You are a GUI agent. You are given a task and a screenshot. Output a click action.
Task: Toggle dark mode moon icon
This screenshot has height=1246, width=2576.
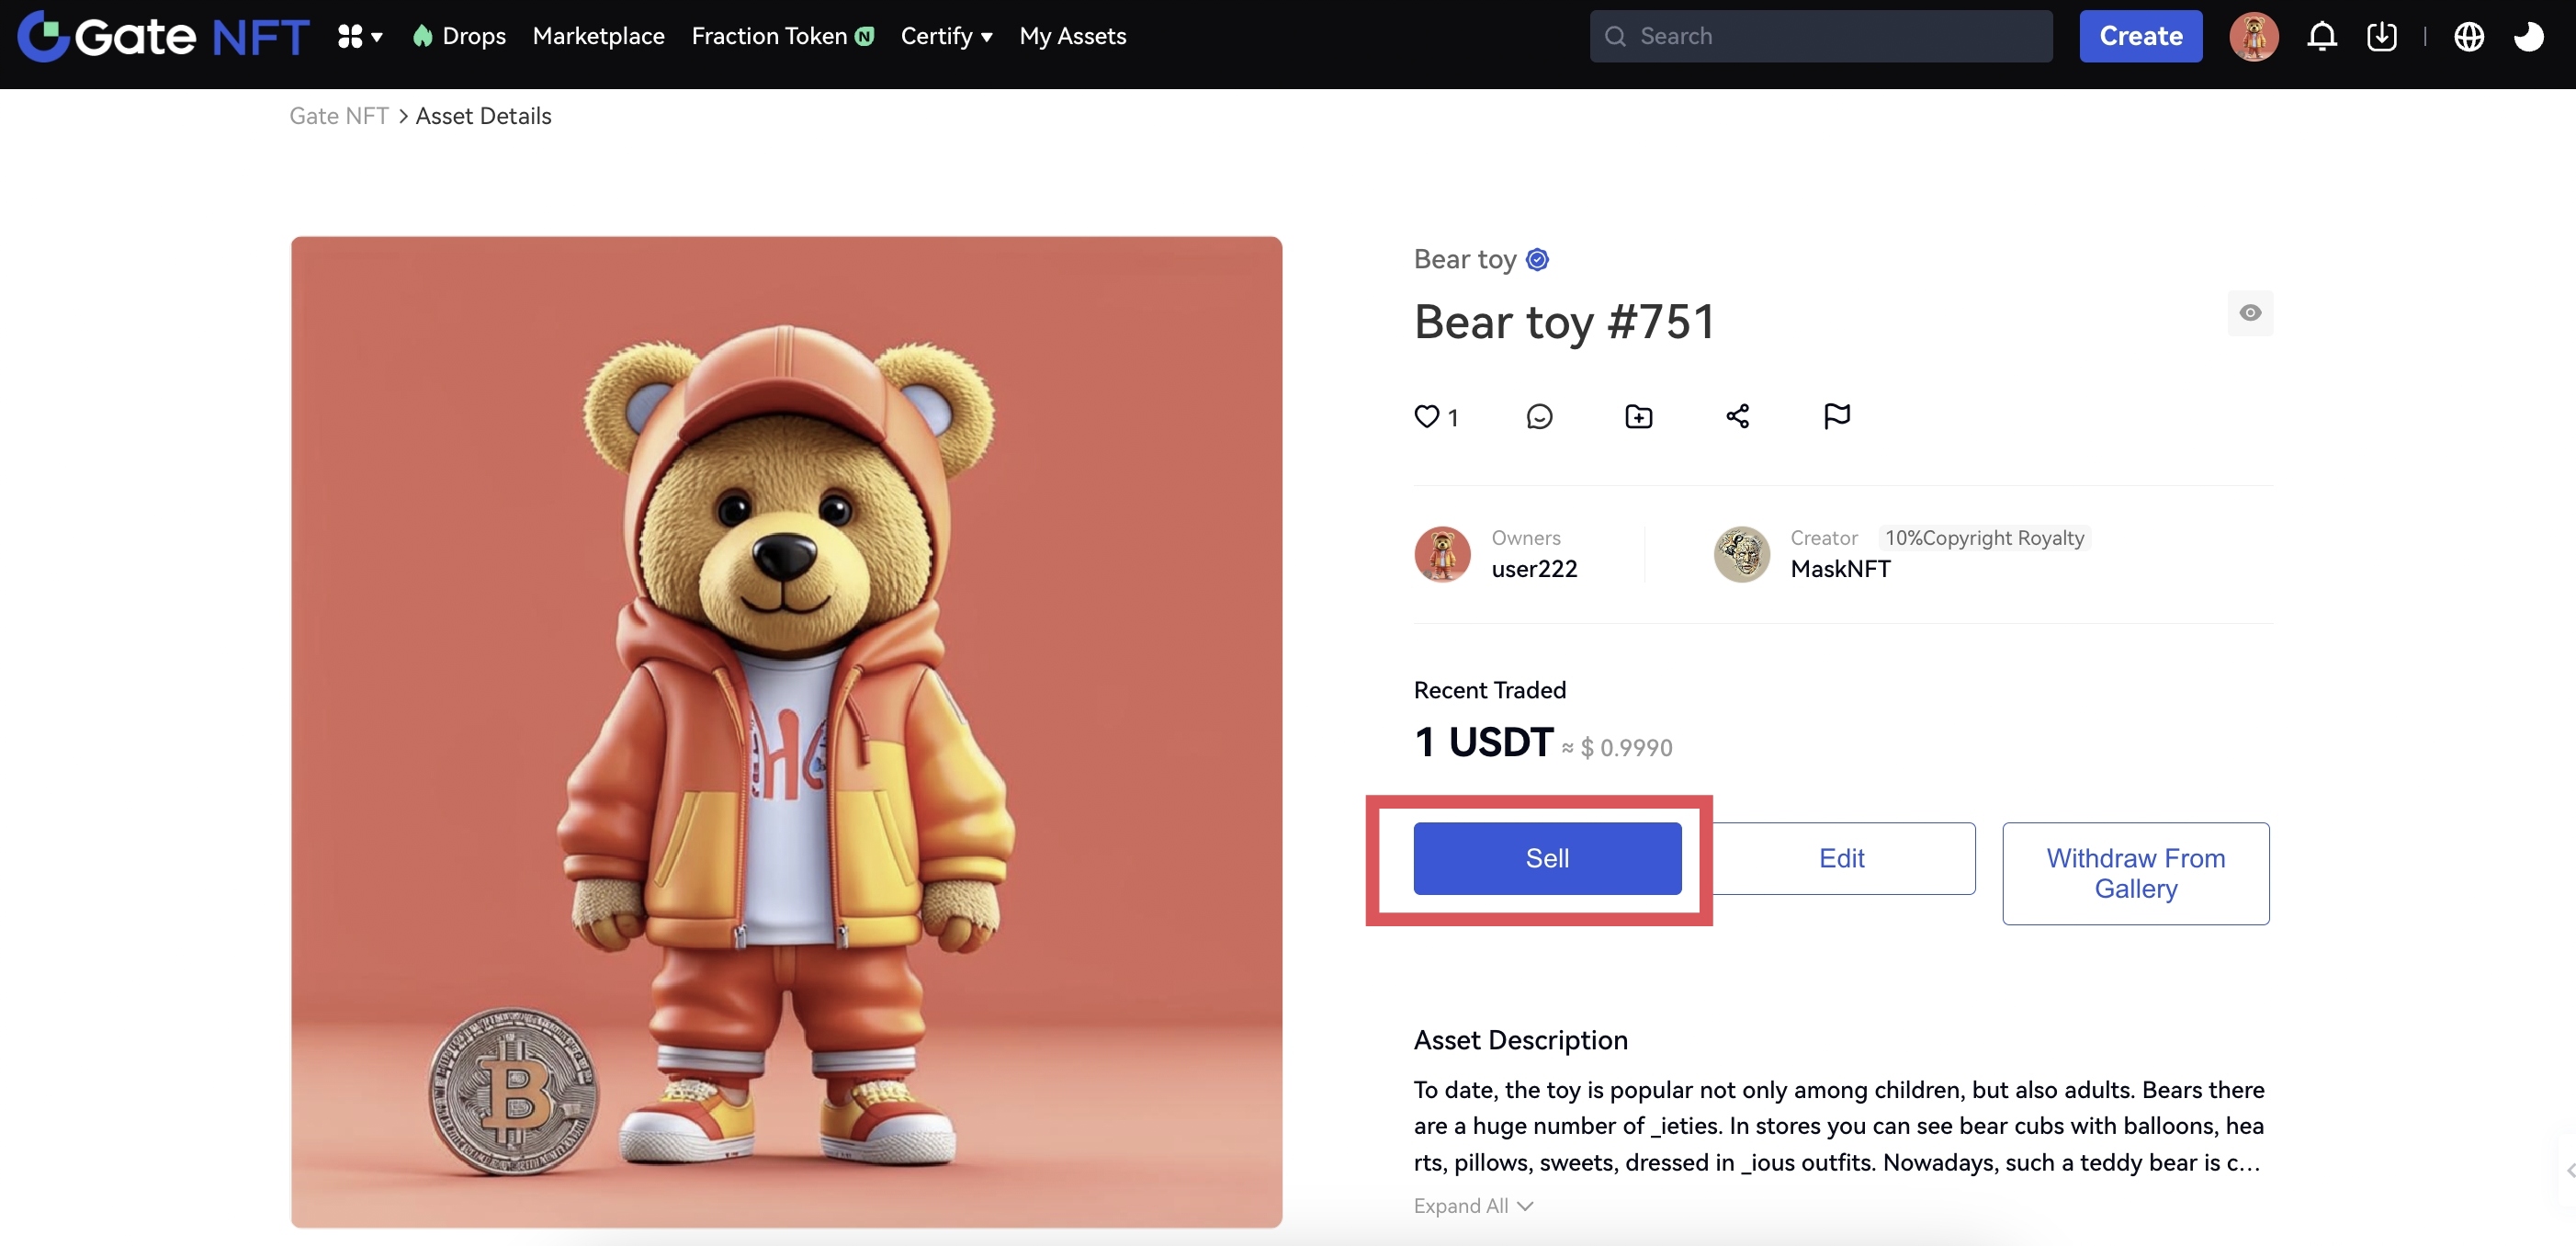(2528, 37)
